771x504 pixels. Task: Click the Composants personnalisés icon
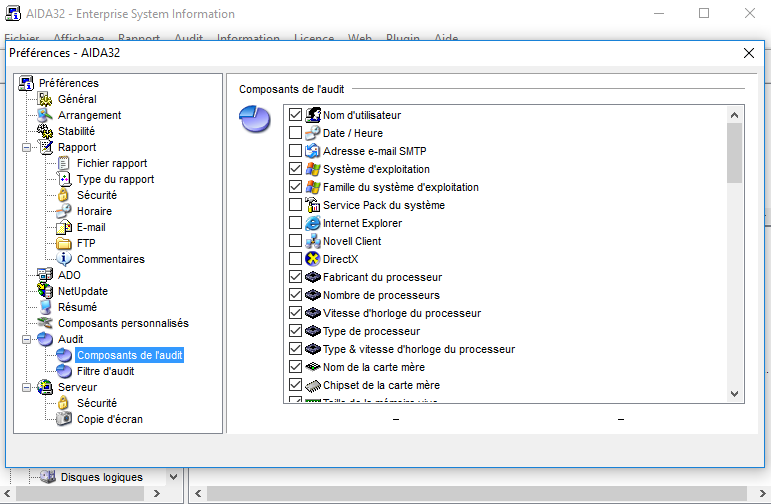point(45,323)
